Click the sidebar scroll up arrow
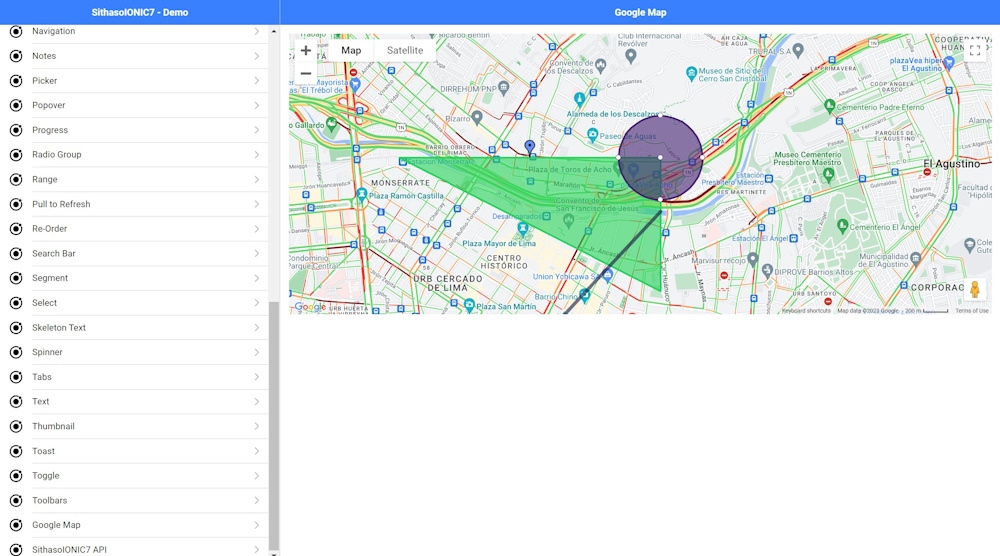Screen dimensions: 1000x556 click(x=274, y=31)
